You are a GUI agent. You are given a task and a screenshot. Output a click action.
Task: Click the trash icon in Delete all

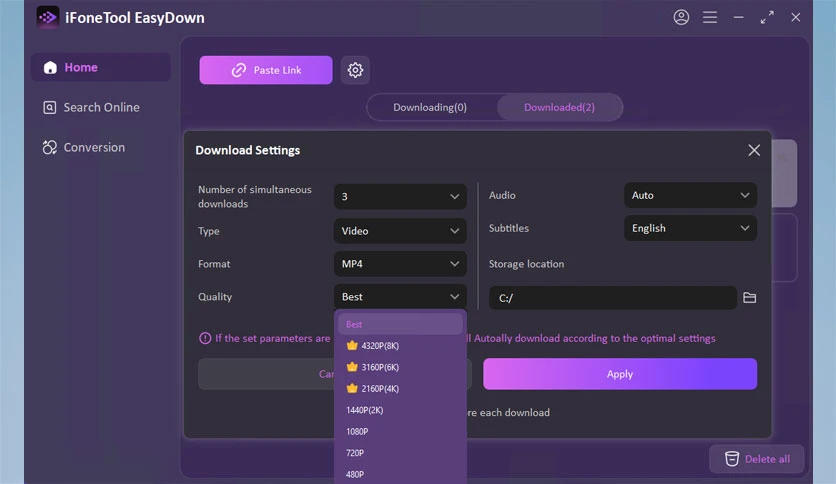tap(732, 458)
